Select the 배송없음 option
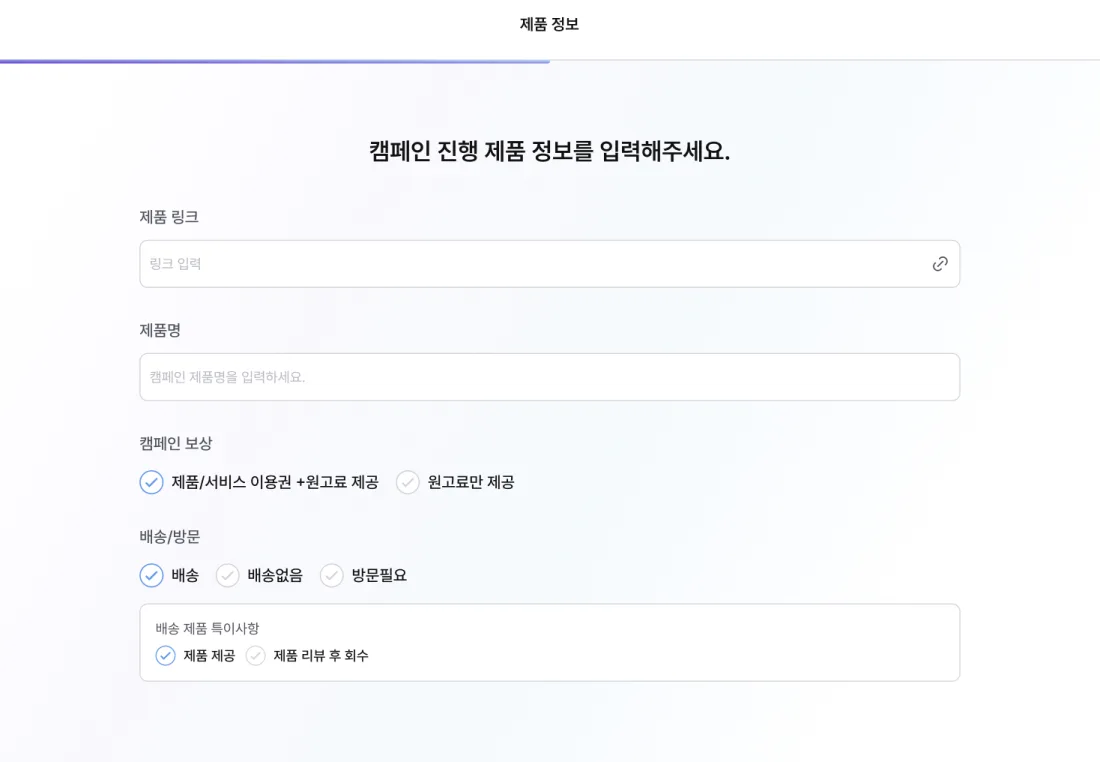The image size is (1100, 762). (259, 575)
